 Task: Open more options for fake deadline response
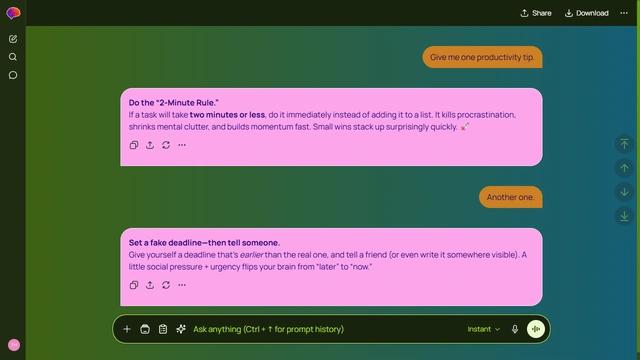click(x=182, y=285)
